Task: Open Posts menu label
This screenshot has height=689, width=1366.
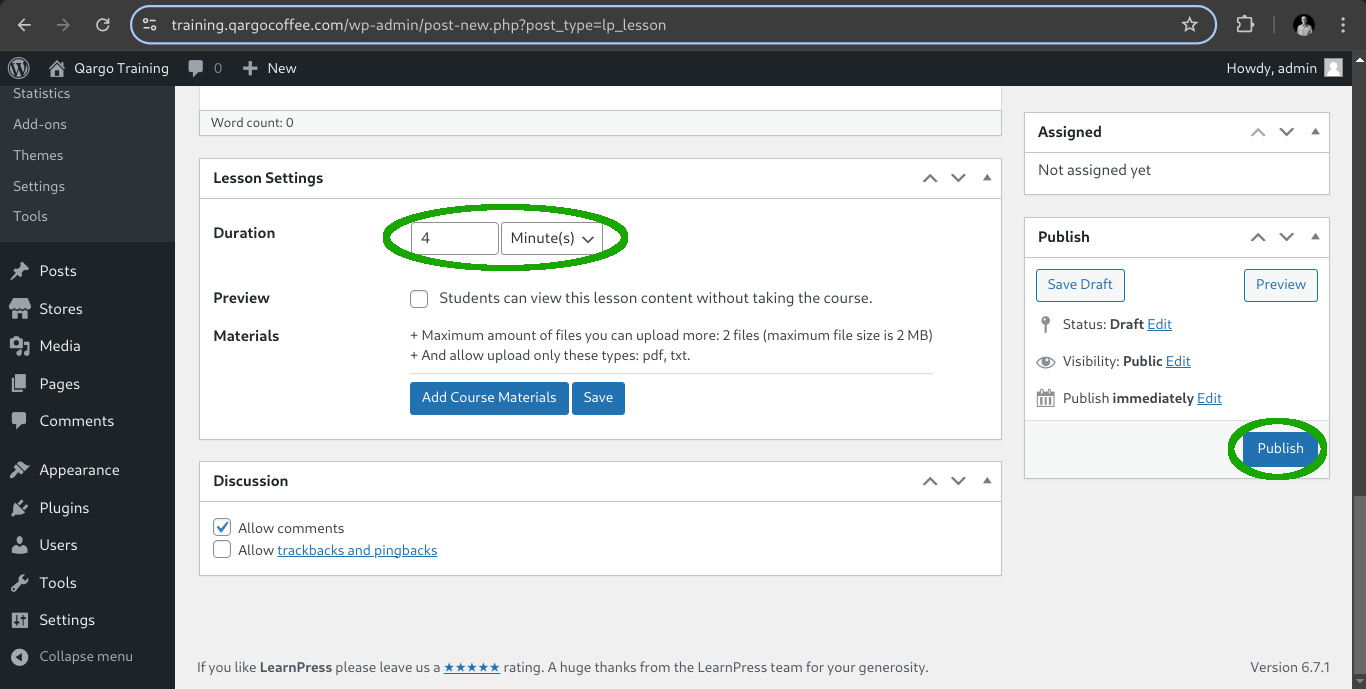Action: [58, 271]
